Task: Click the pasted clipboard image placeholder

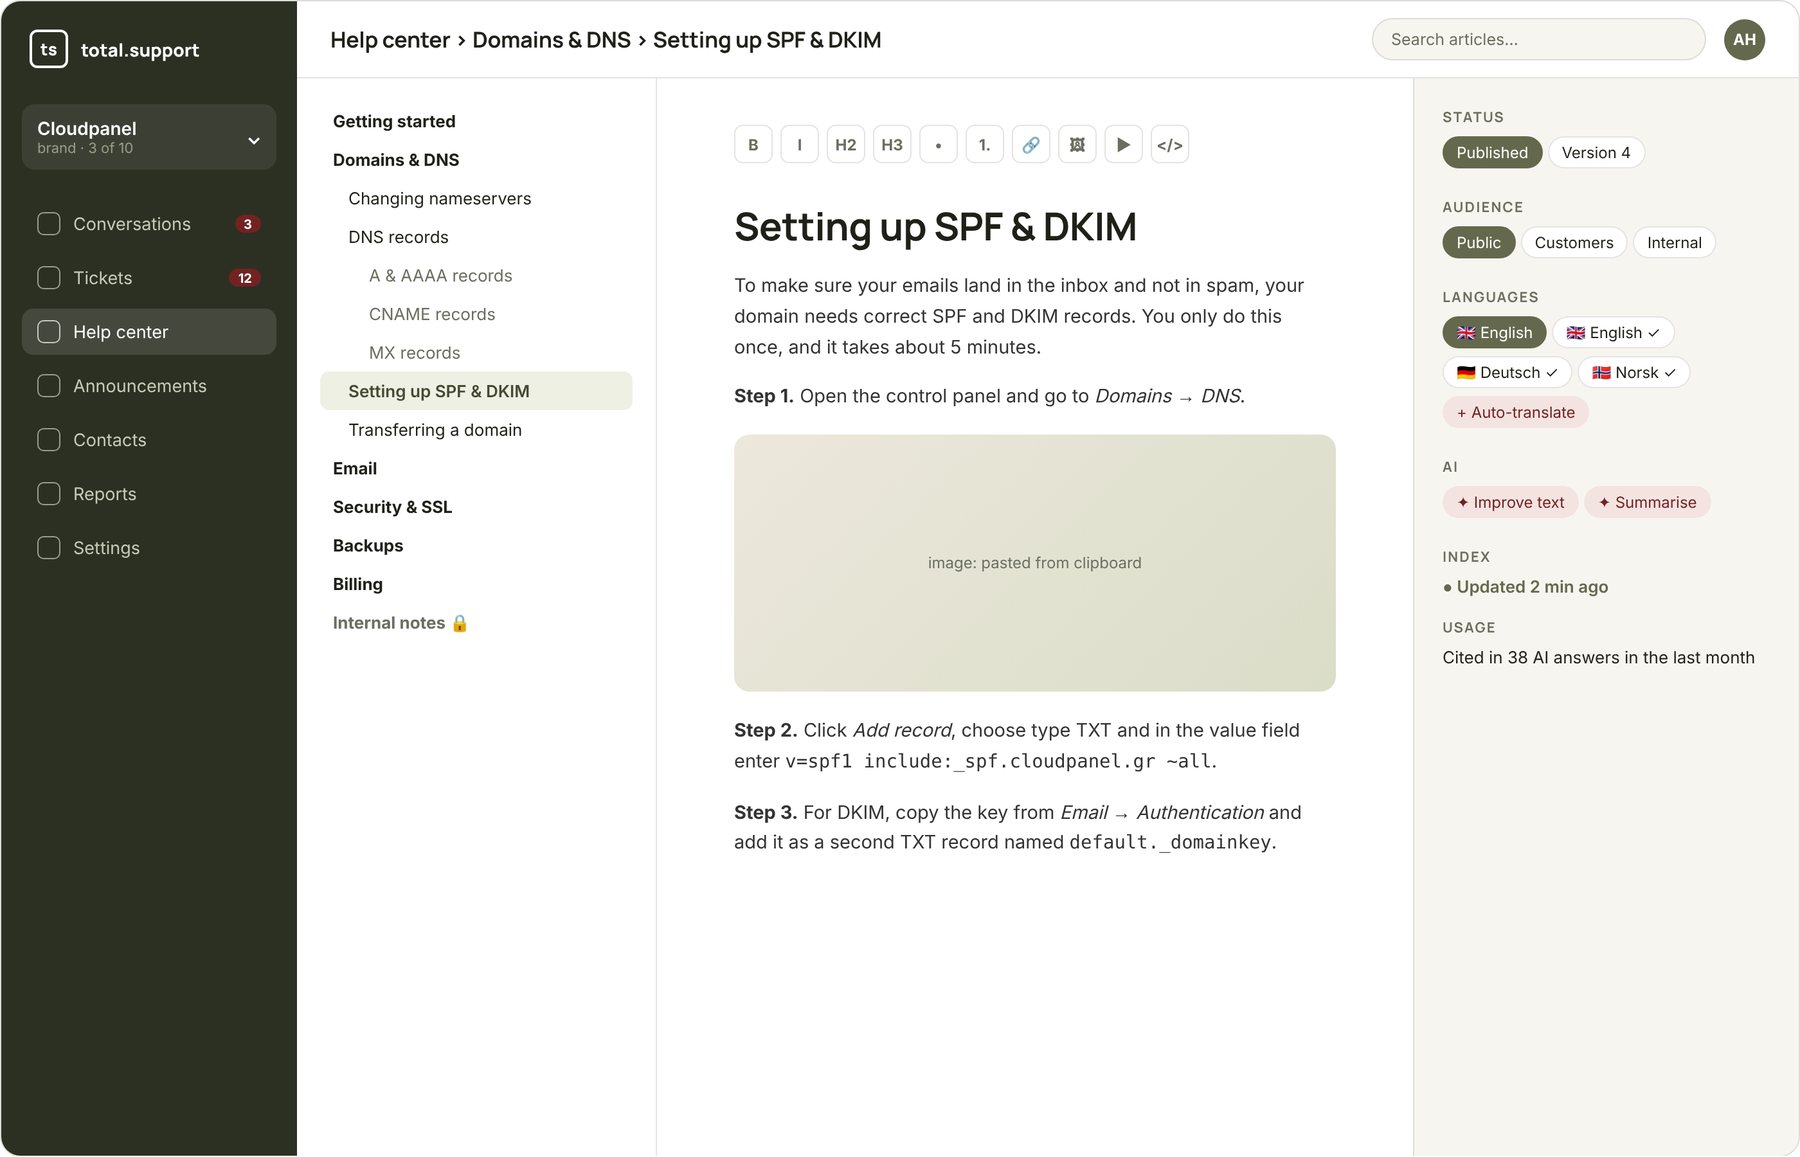Action: point(1034,563)
